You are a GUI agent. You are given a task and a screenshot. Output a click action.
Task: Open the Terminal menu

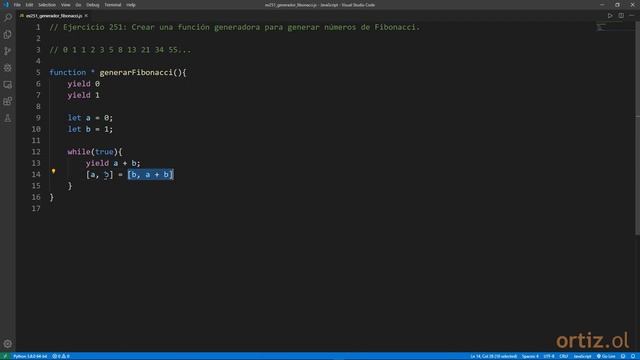pyautogui.click(x=113, y=5)
